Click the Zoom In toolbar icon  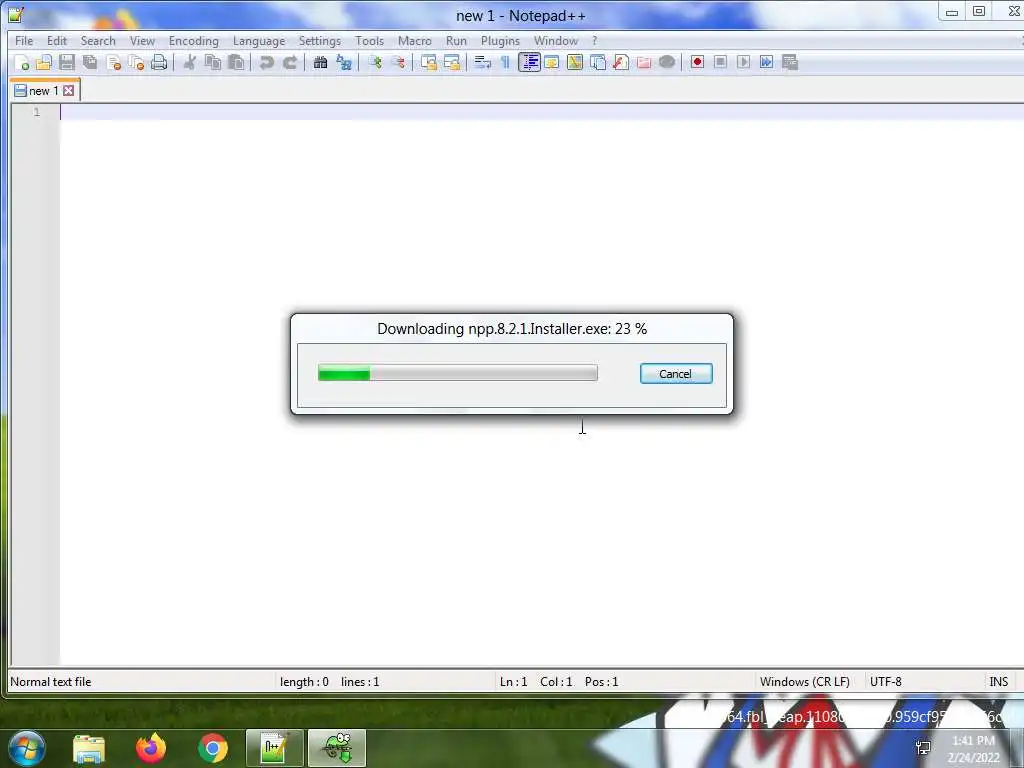[375, 63]
